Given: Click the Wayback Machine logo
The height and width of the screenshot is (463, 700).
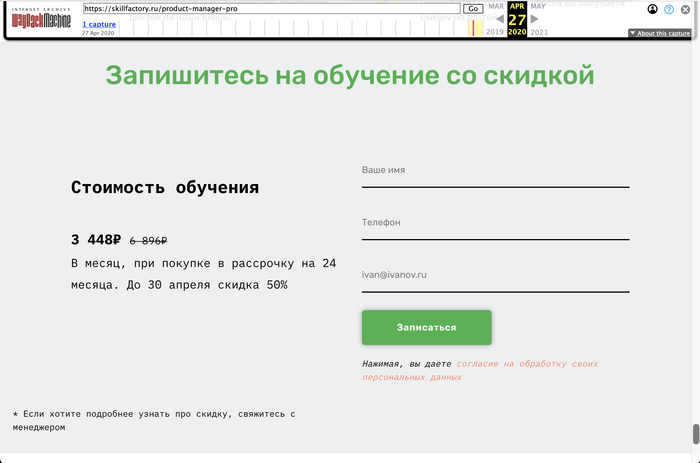Looking at the screenshot, I should tap(41, 20).
